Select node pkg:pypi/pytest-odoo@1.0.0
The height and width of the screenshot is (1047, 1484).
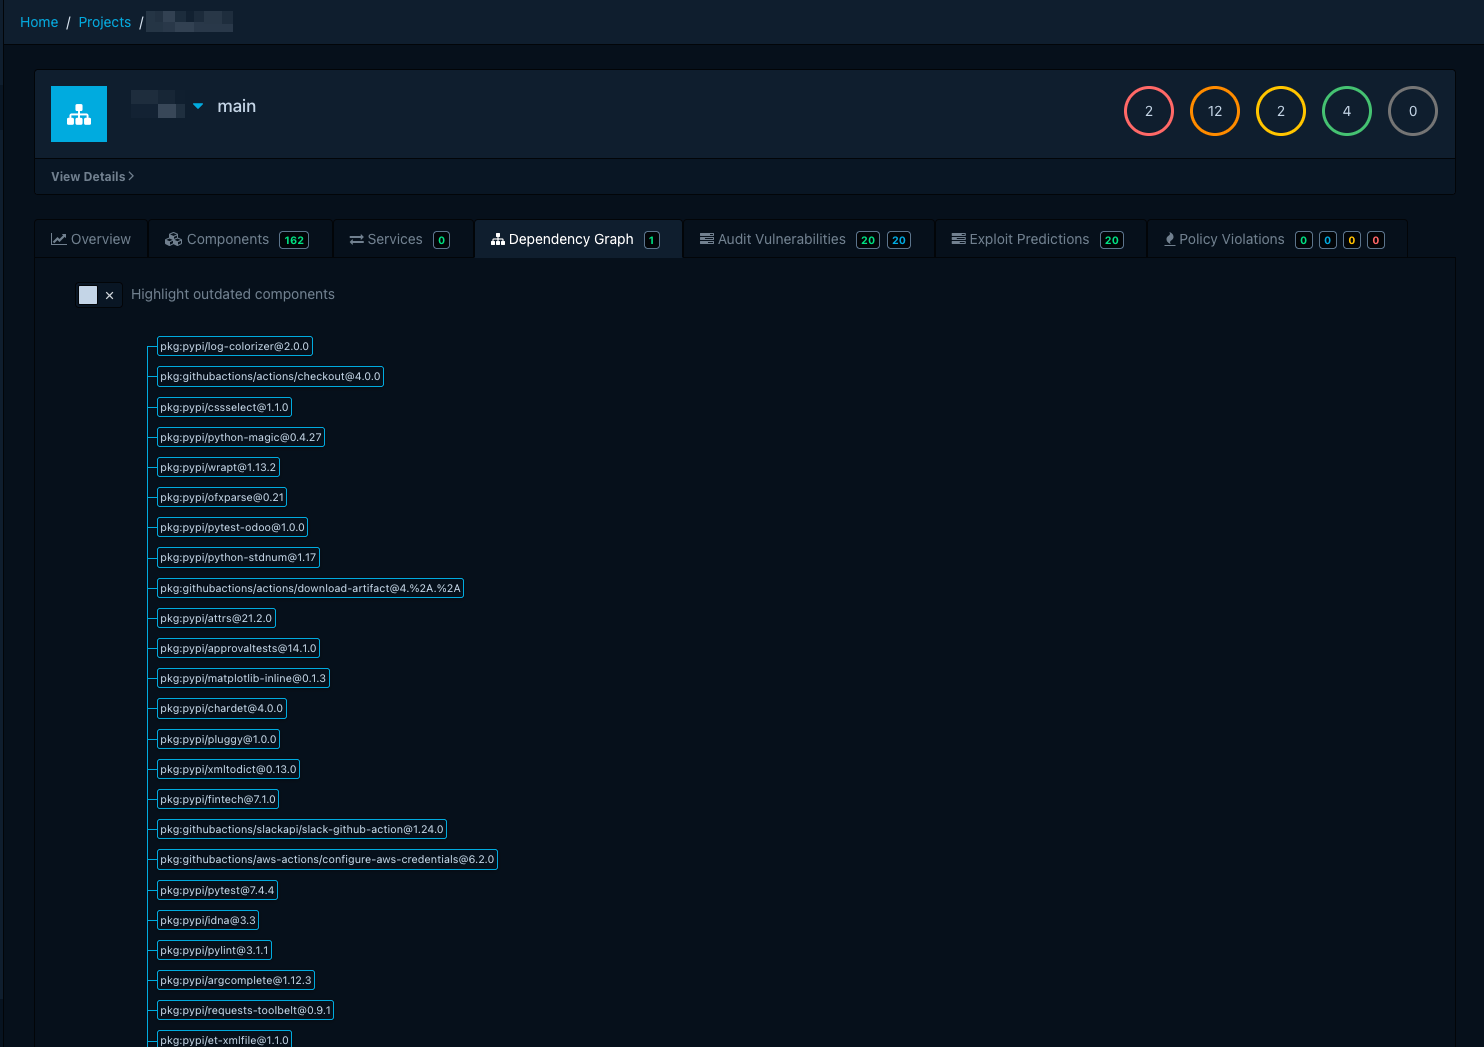coord(232,527)
